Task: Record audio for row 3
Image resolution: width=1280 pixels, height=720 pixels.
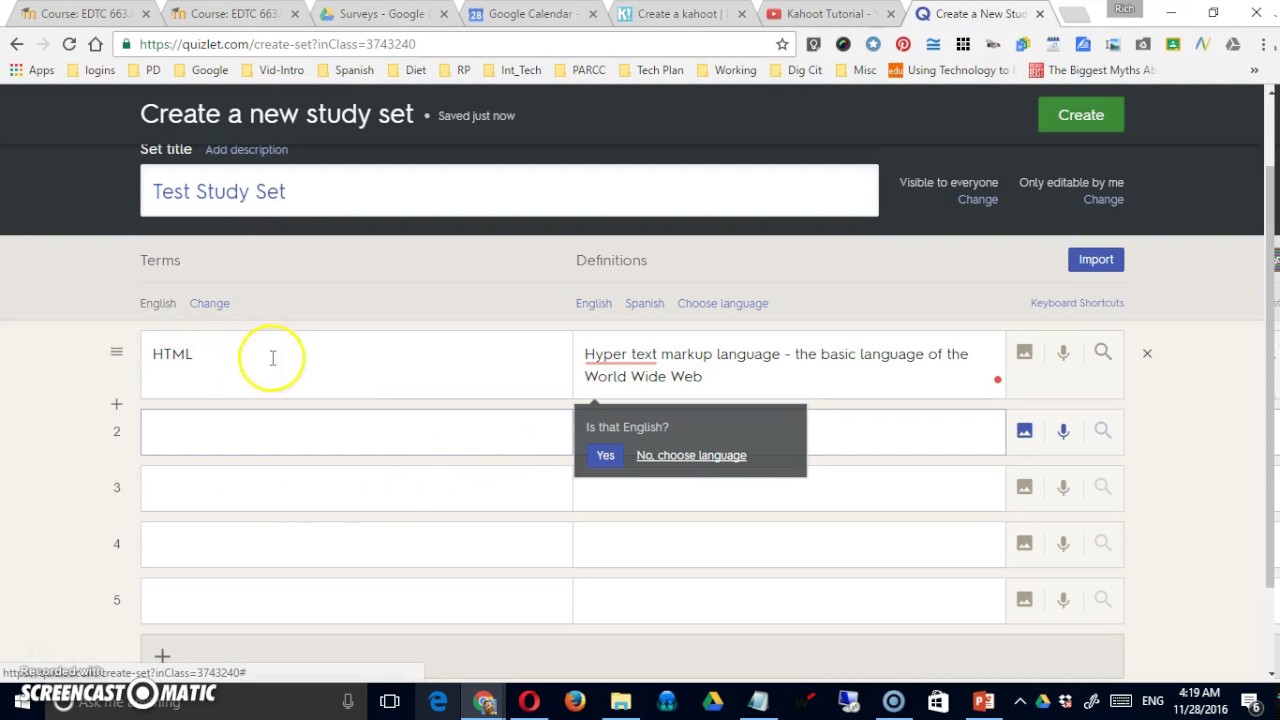Action: pyautogui.click(x=1063, y=487)
